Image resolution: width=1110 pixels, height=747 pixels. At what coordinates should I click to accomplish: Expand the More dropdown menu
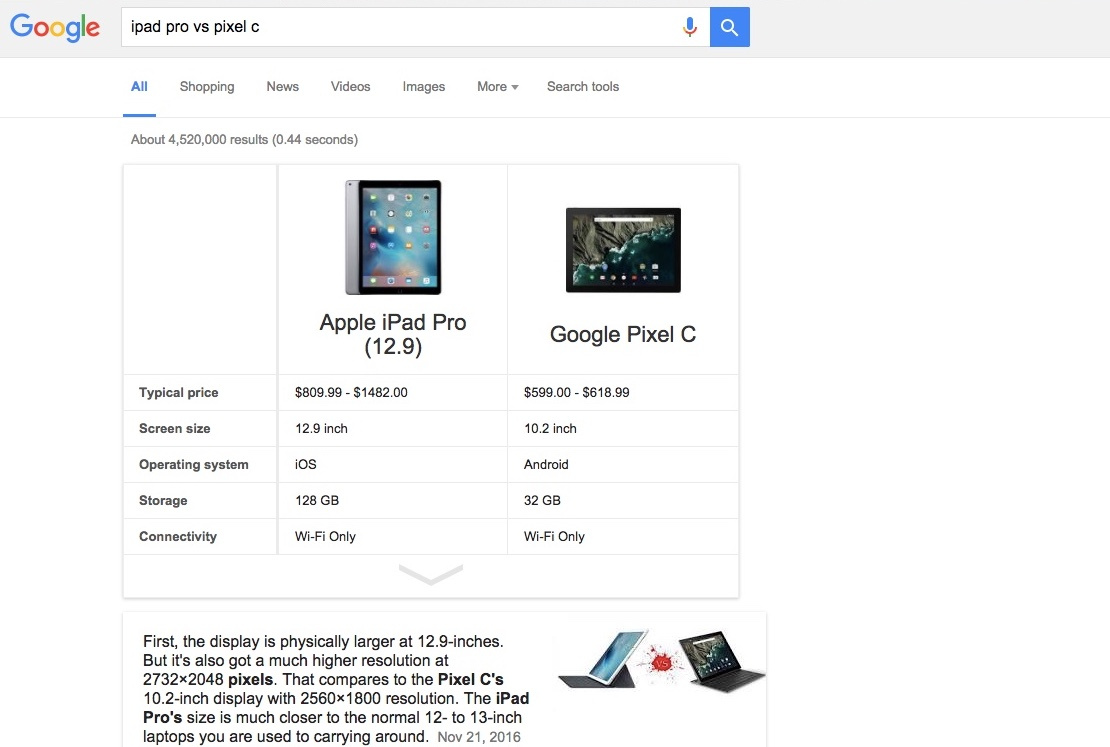(x=497, y=87)
